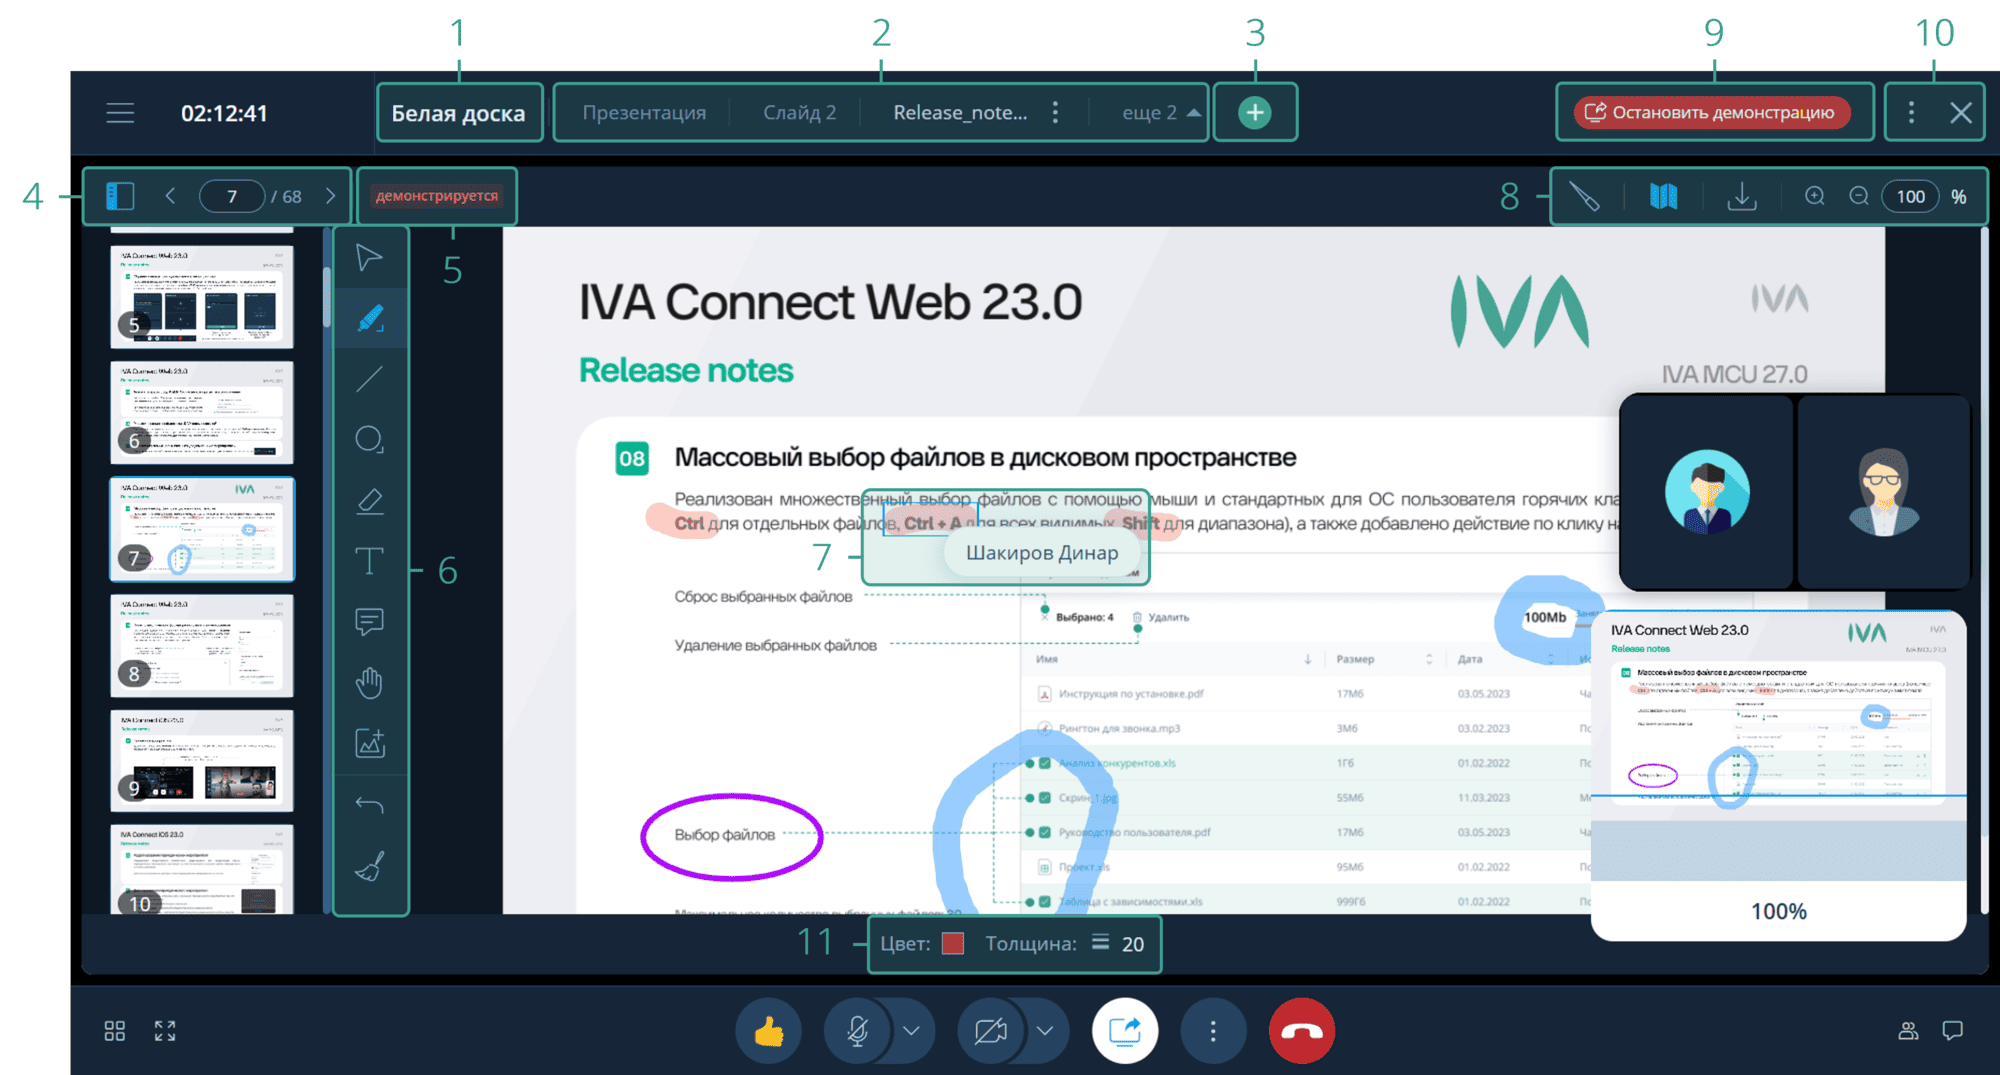Image resolution: width=2000 pixels, height=1075 pixels.
Task: Send a thumbs up reaction
Action: point(768,1031)
